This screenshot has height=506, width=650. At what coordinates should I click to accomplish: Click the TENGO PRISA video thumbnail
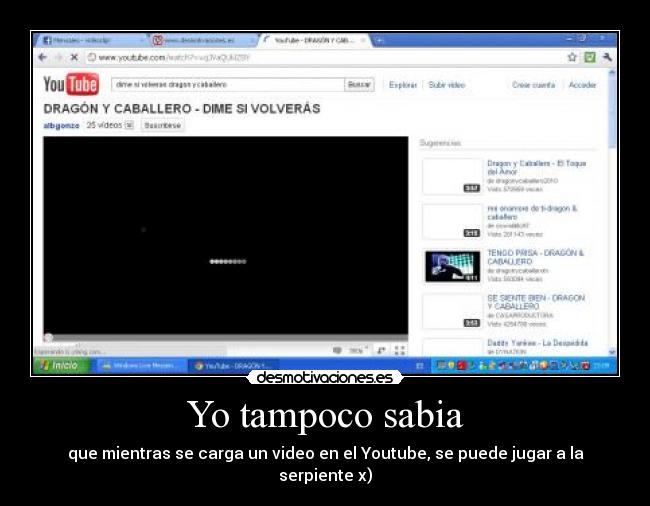[x=452, y=266]
